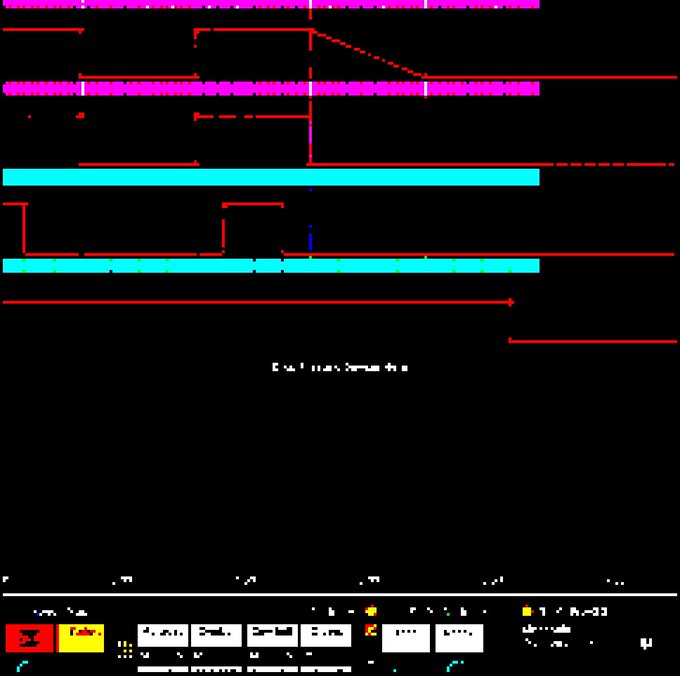Click the red and yellow square icon
The image size is (680, 676).
pos(371,630)
